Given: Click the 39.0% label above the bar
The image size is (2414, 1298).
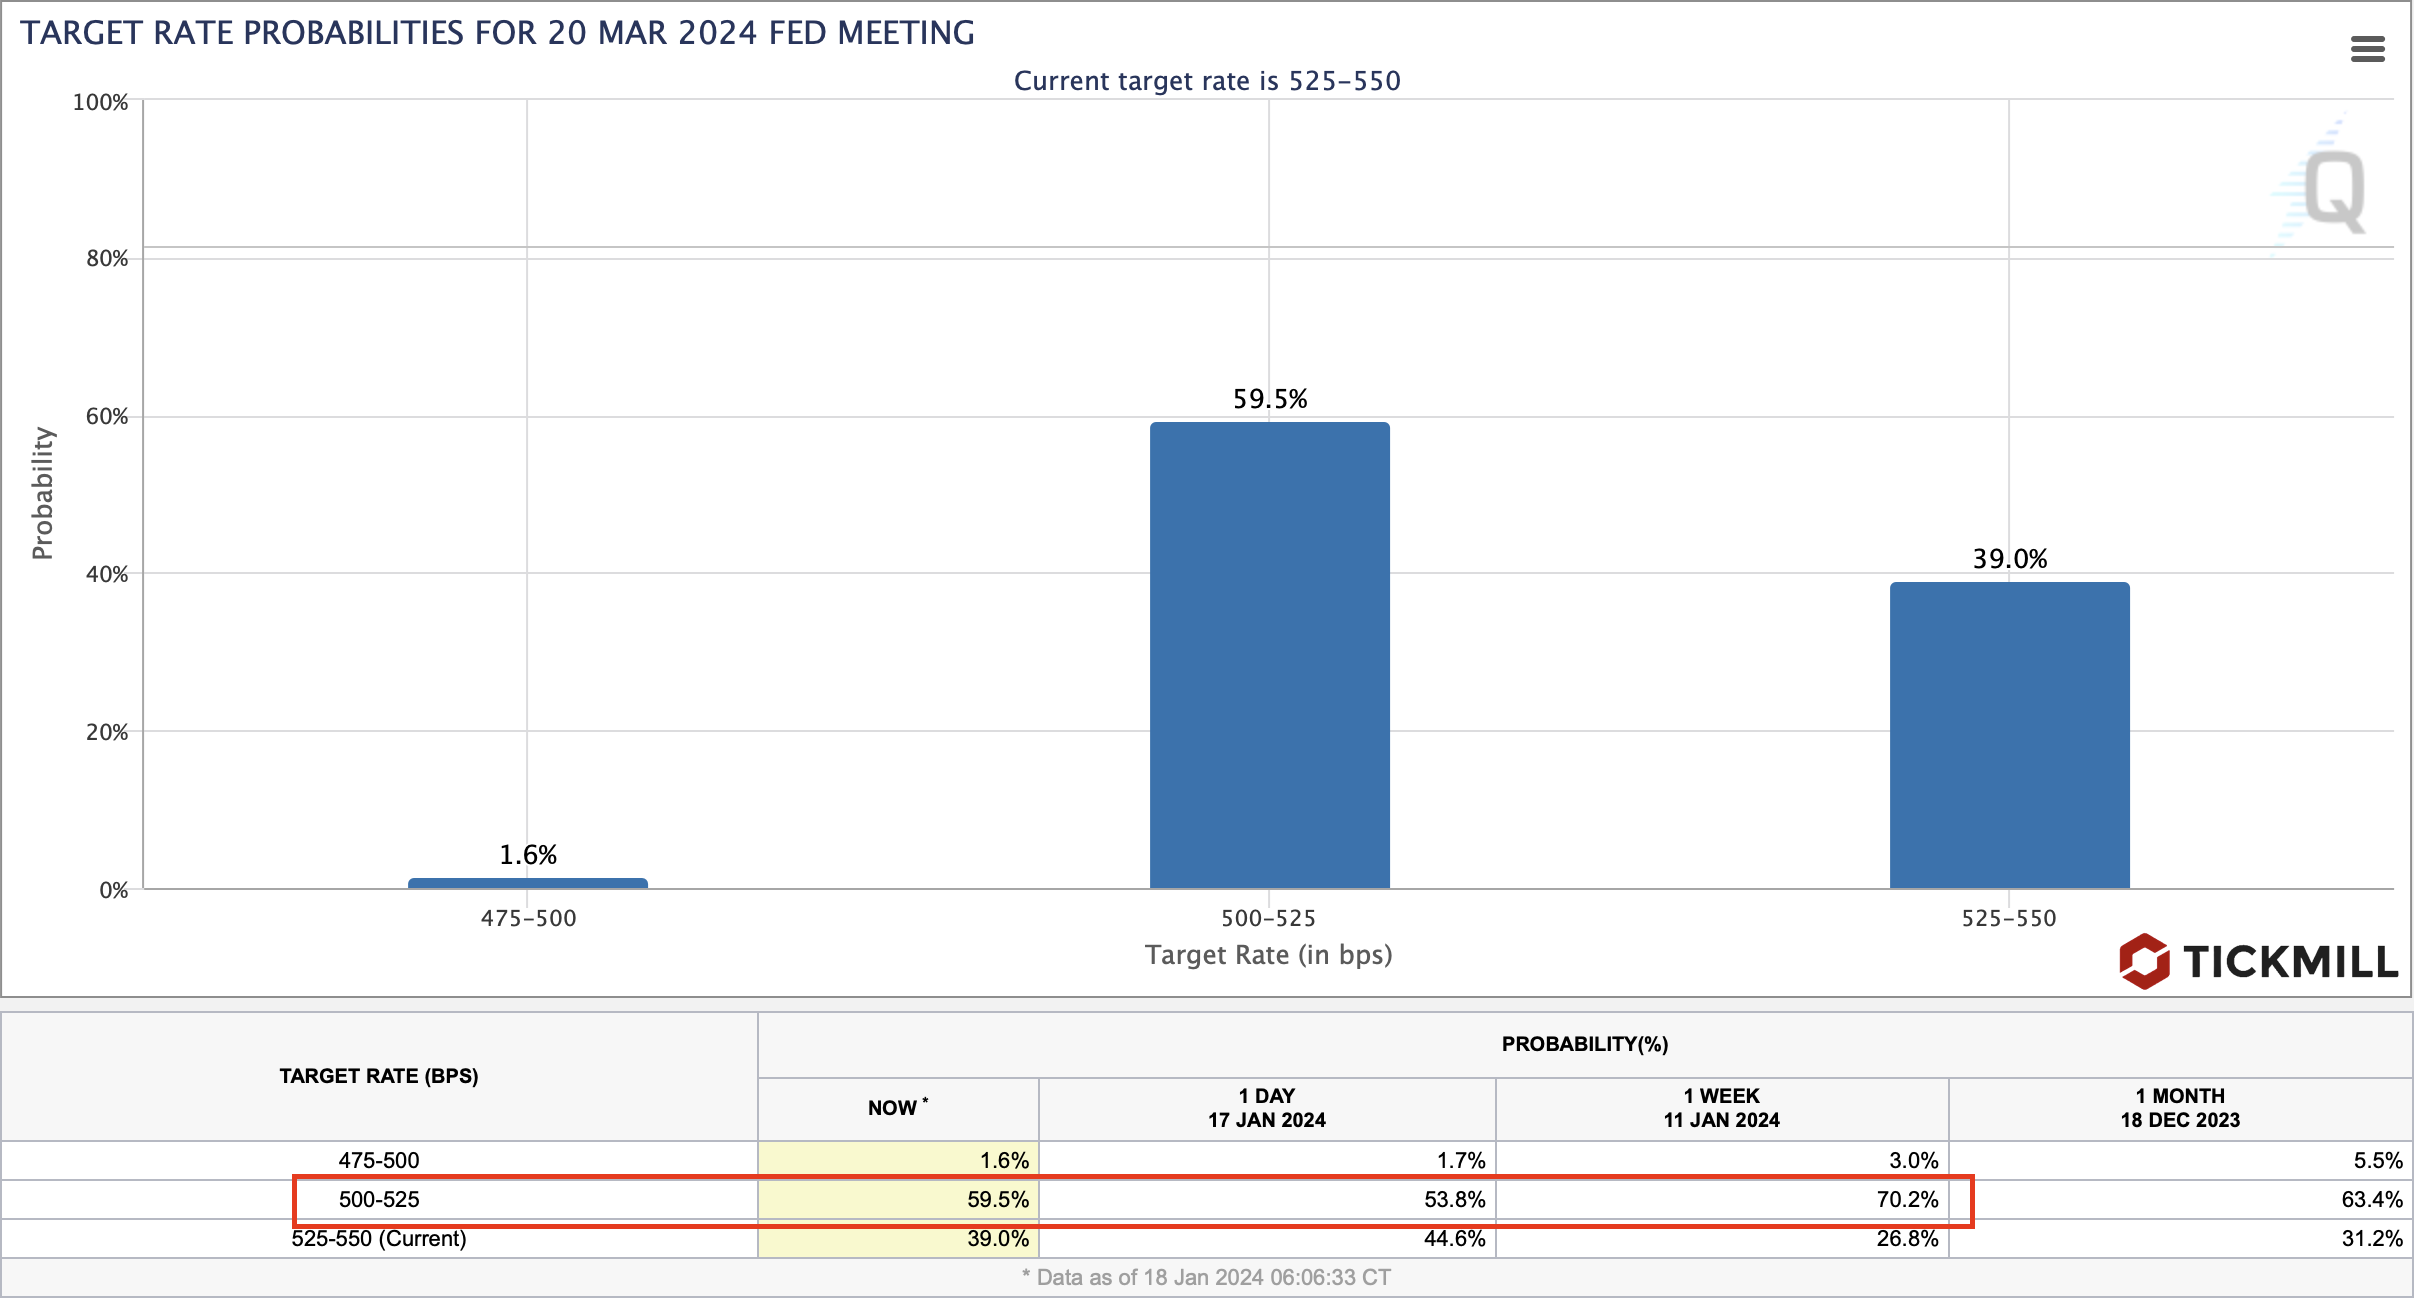Looking at the screenshot, I should point(2009,559).
